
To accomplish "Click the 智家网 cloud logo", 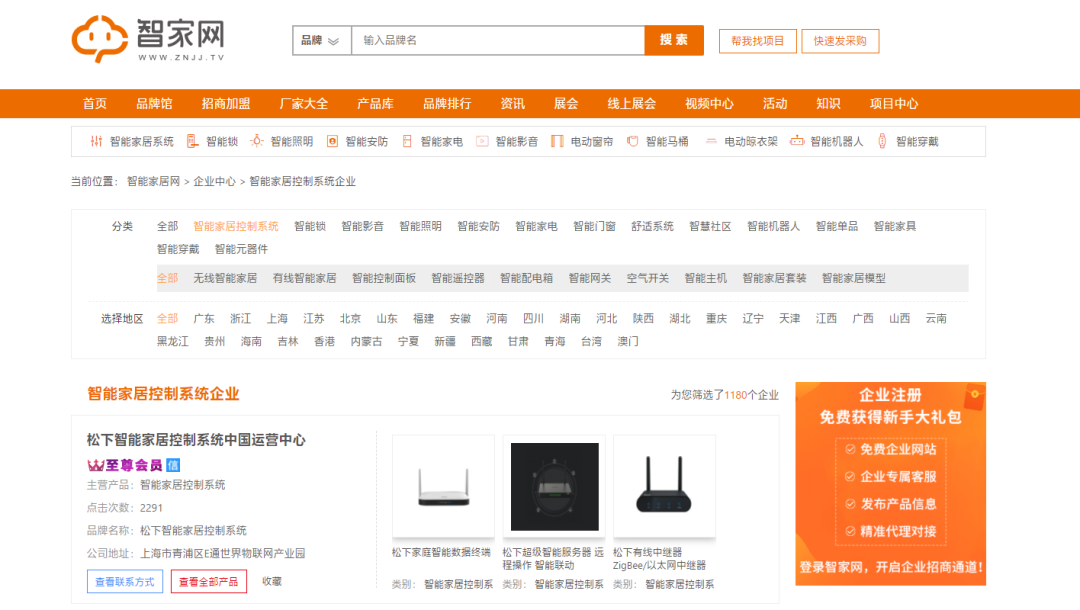I will point(100,39).
